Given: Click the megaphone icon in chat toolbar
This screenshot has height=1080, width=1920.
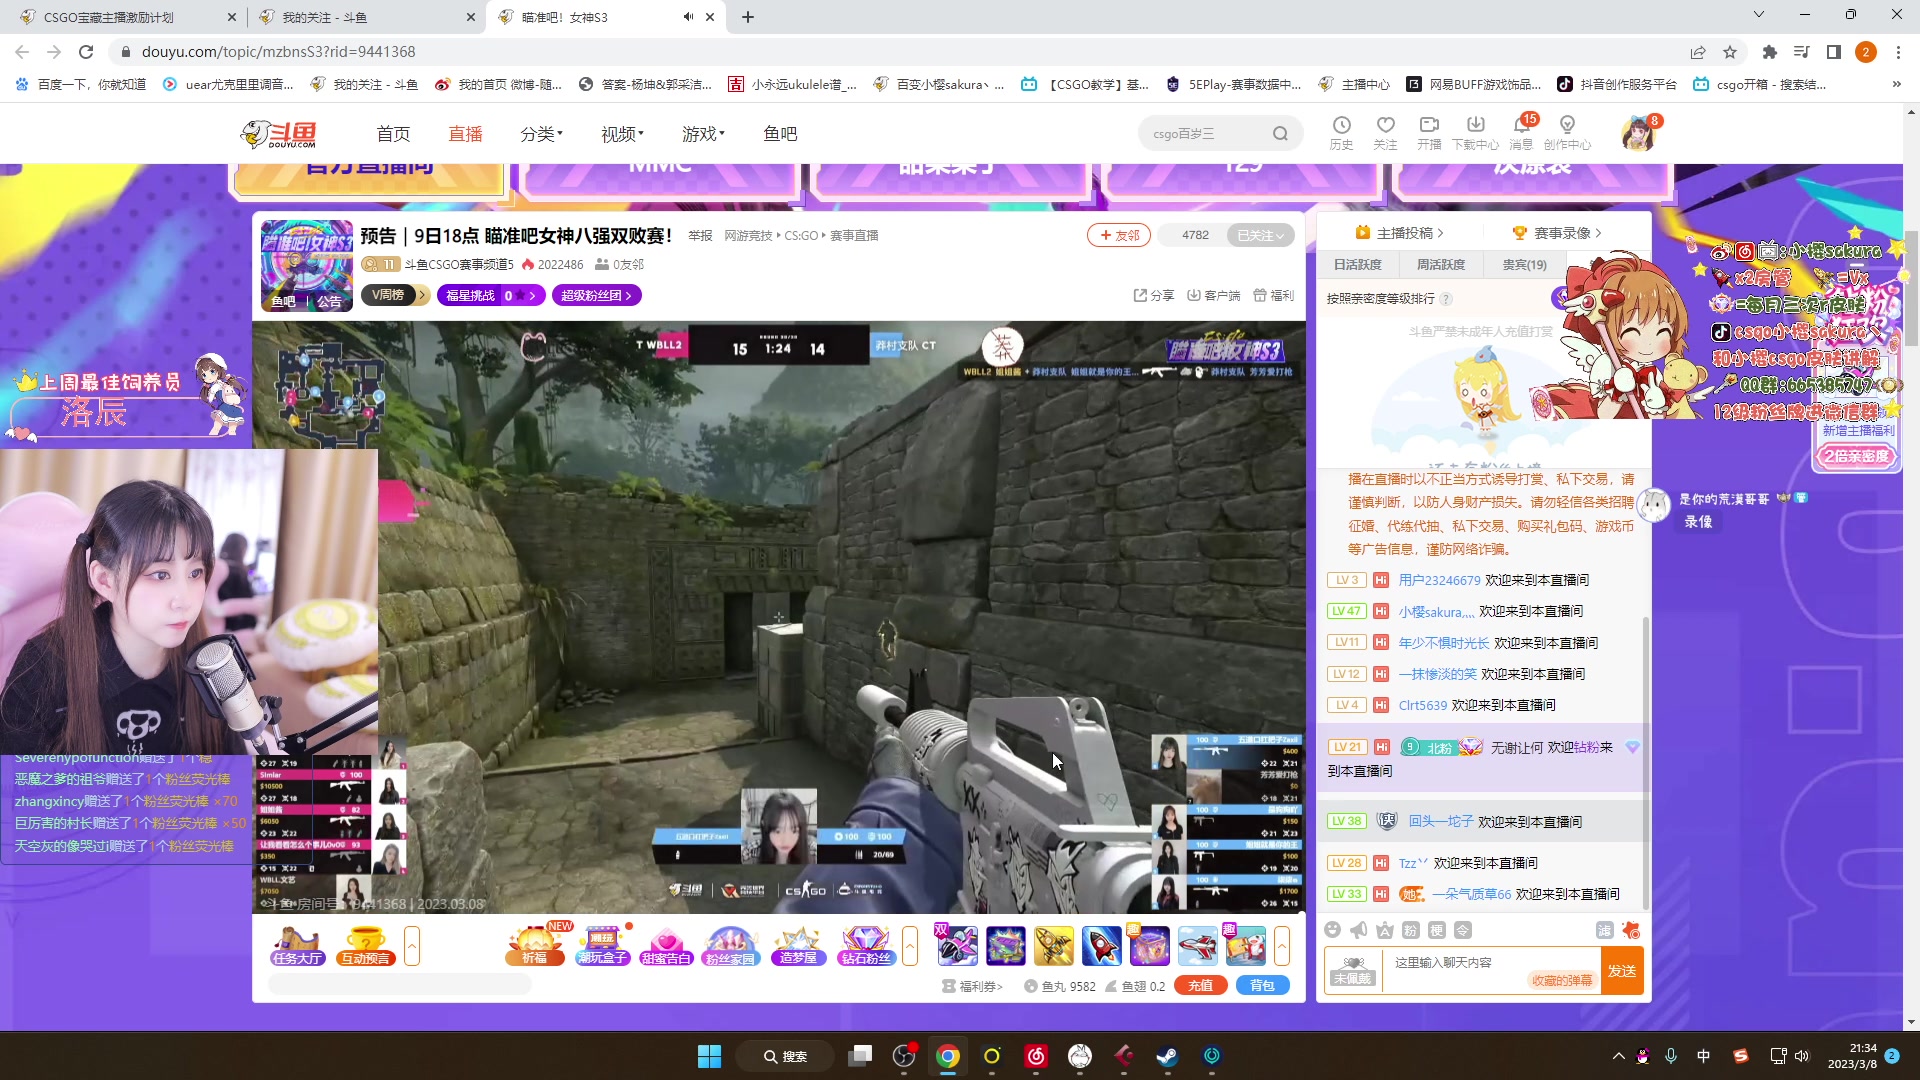Looking at the screenshot, I should [x=1358, y=930].
